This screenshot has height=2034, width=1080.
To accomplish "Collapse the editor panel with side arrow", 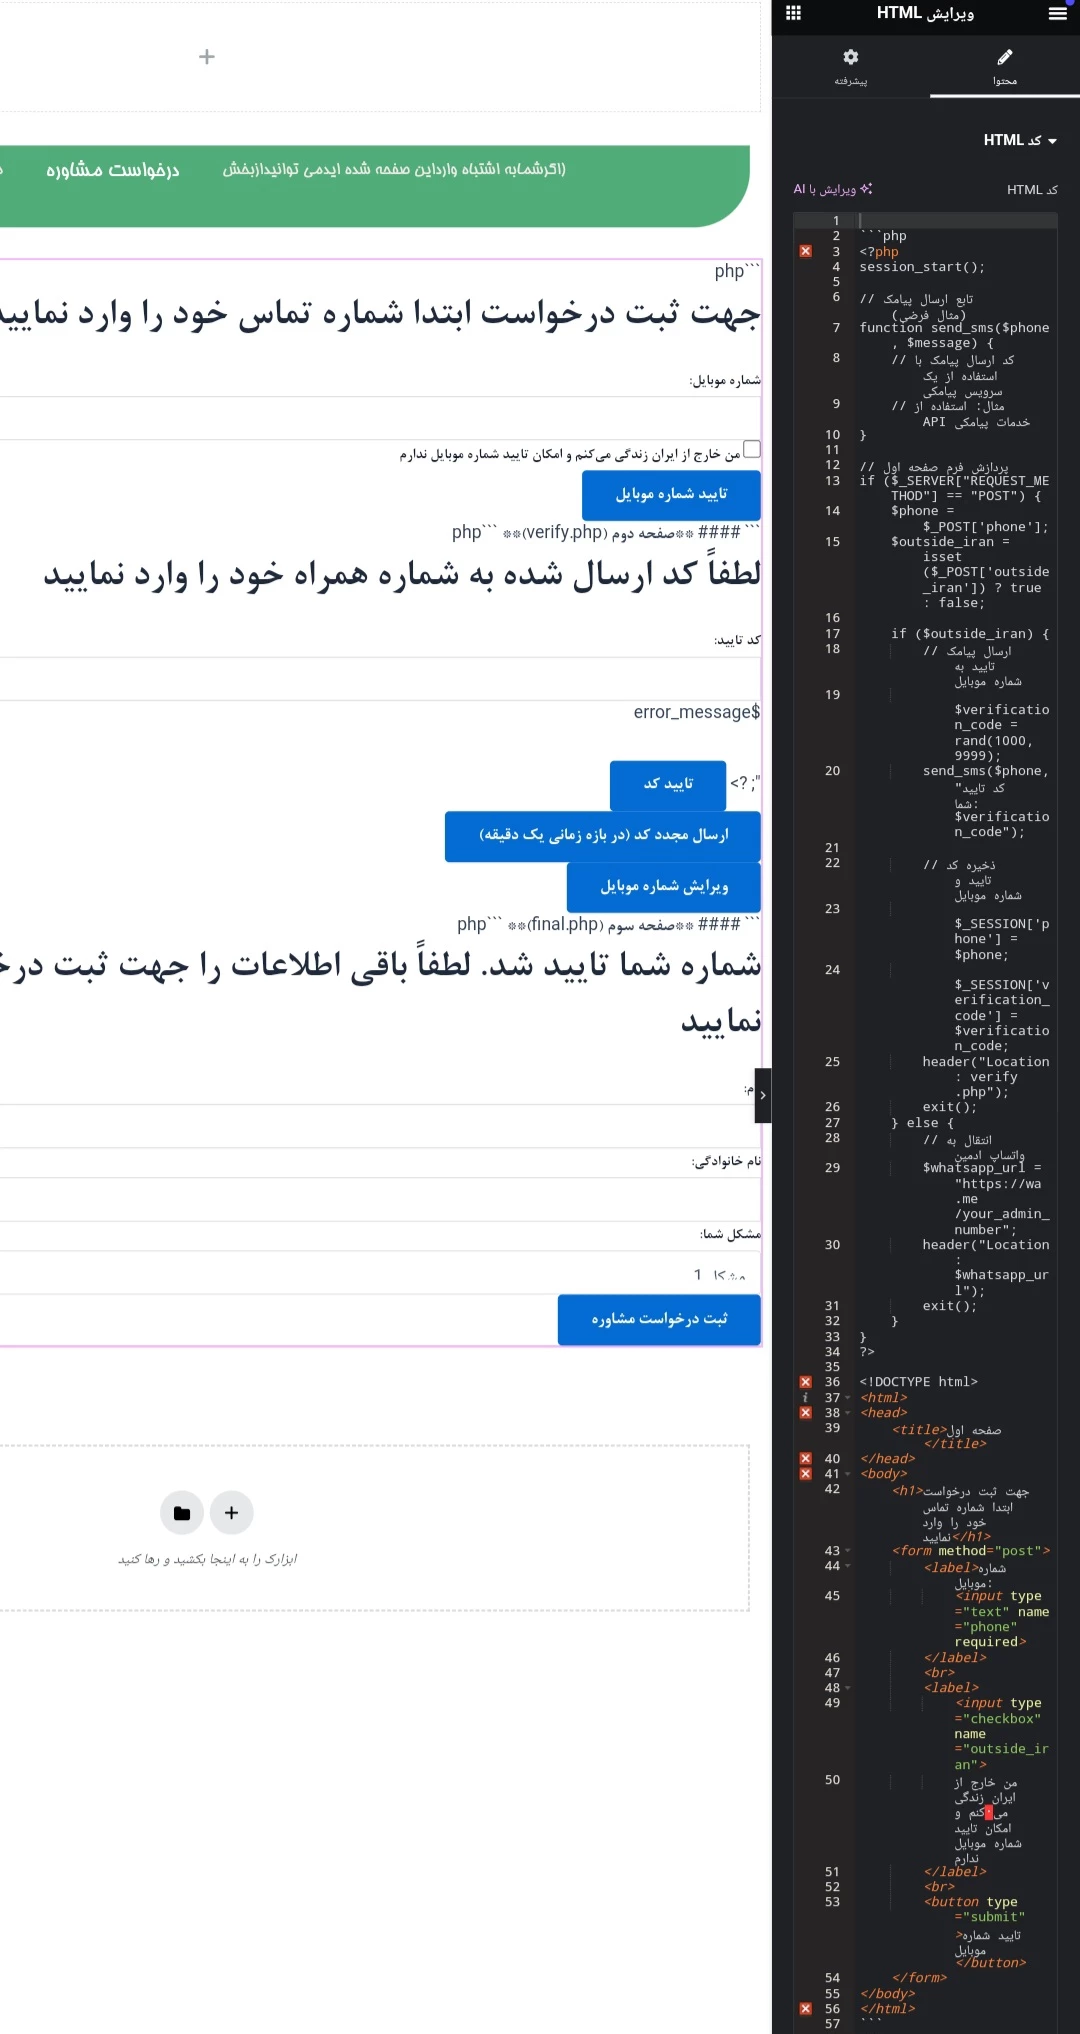I will tap(763, 1095).
